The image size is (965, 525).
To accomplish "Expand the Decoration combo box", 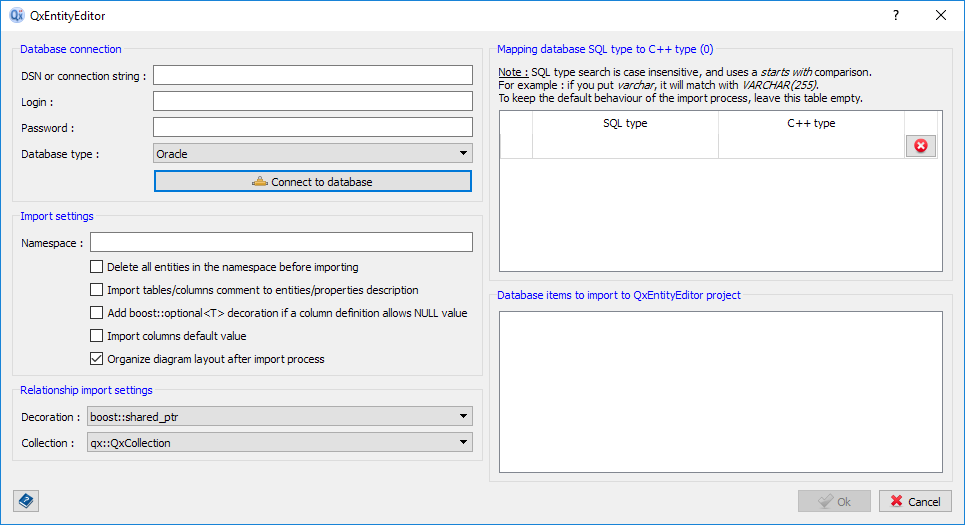I will point(280,416).
